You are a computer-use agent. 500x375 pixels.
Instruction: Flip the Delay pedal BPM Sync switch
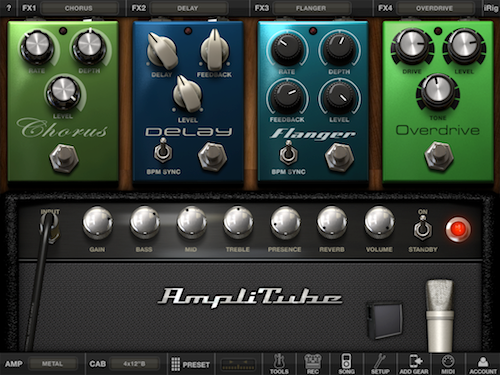pyautogui.click(x=163, y=151)
